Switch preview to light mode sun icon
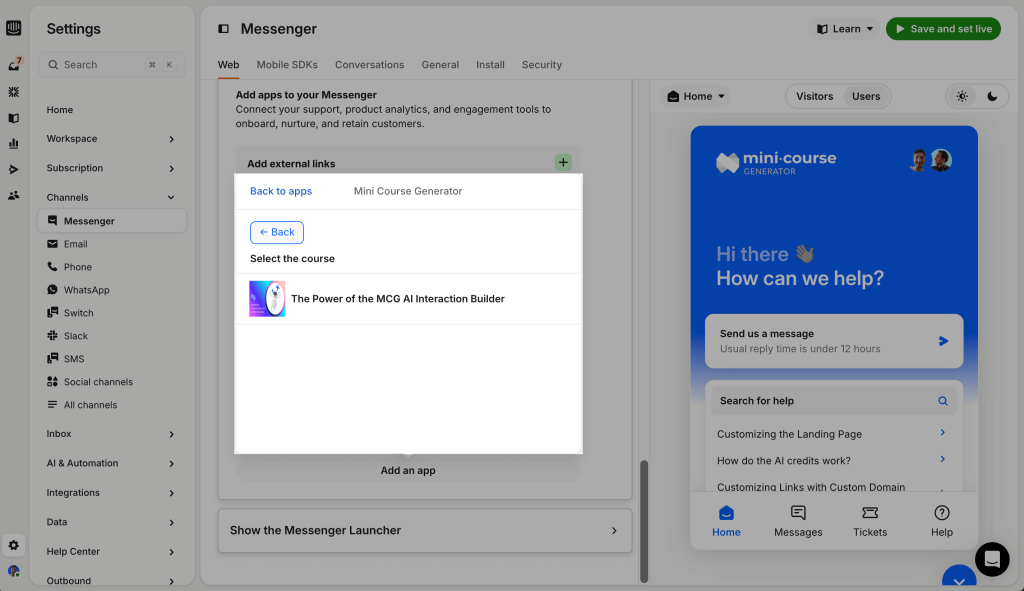This screenshot has height=591, width=1024. (962, 96)
